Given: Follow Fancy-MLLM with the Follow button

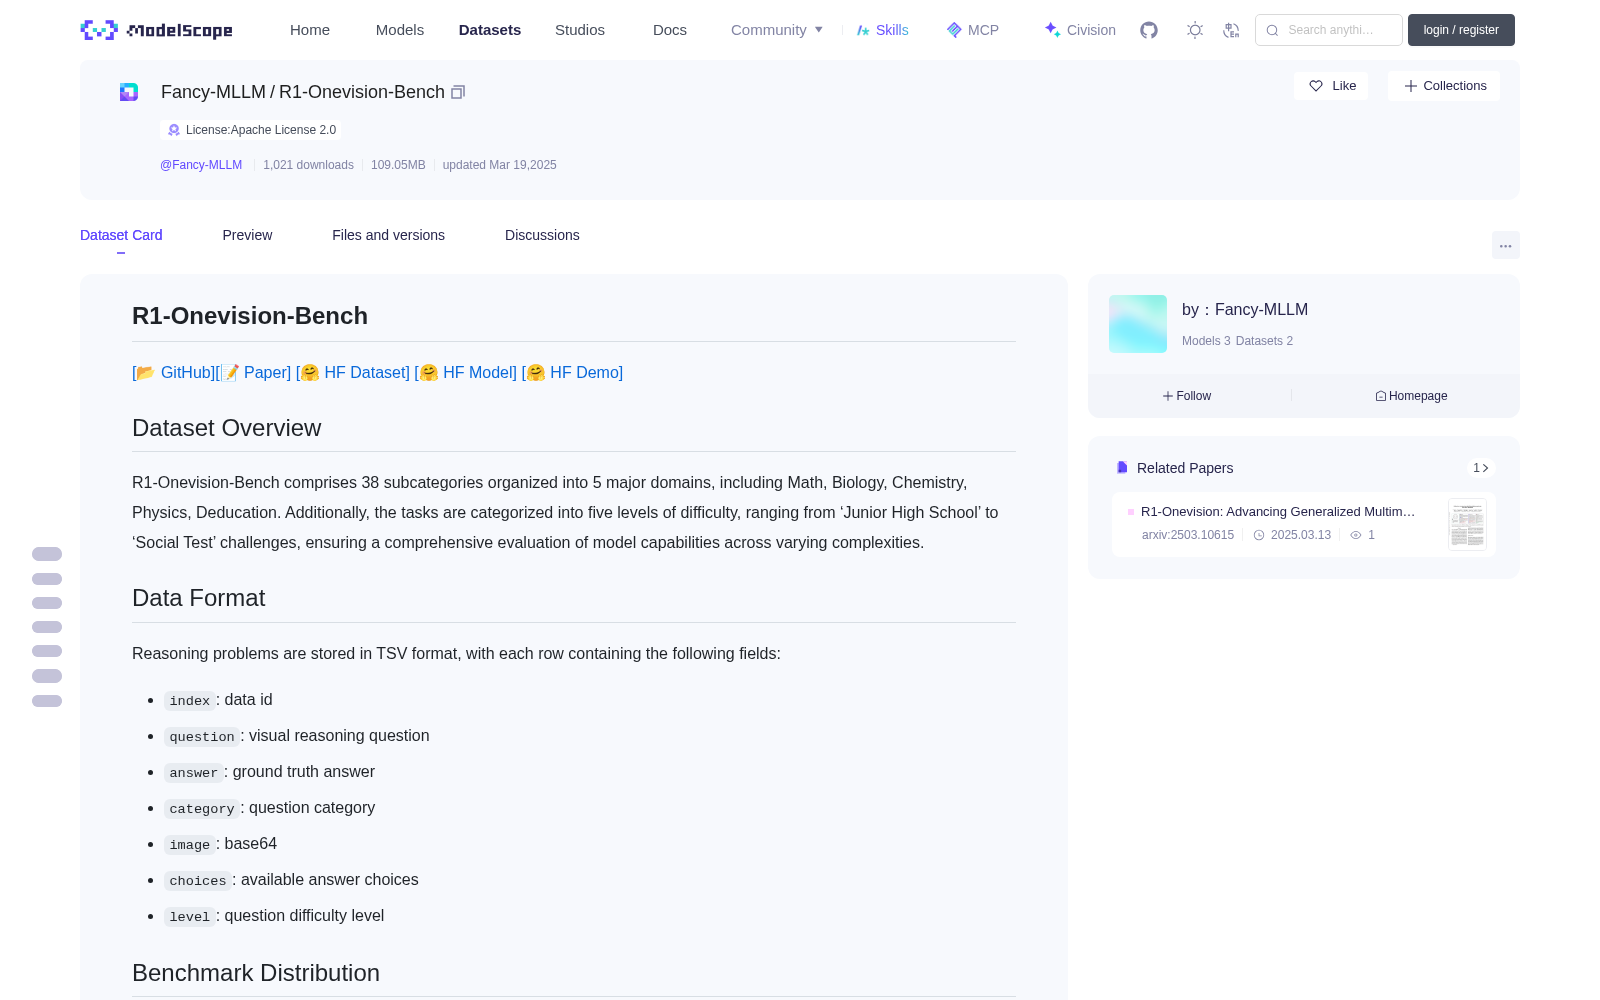Looking at the screenshot, I should [x=1187, y=396].
